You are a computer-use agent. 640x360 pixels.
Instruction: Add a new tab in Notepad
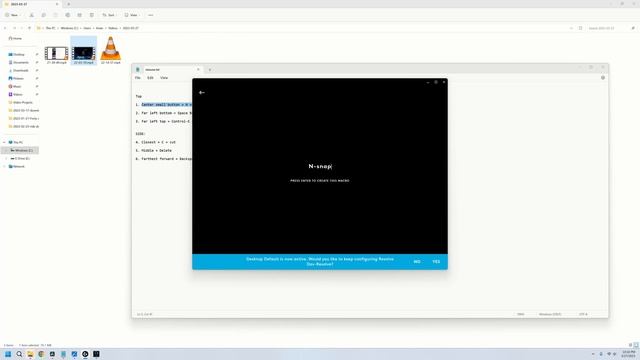click(210, 70)
